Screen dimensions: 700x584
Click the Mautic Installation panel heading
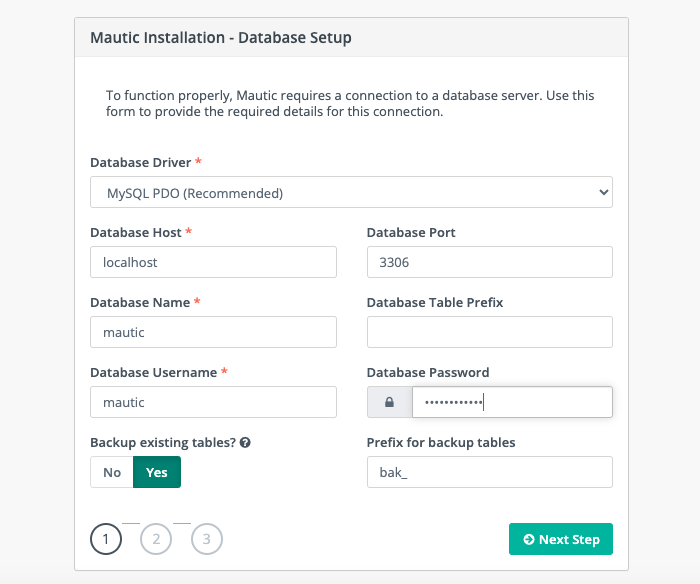(221, 39)
